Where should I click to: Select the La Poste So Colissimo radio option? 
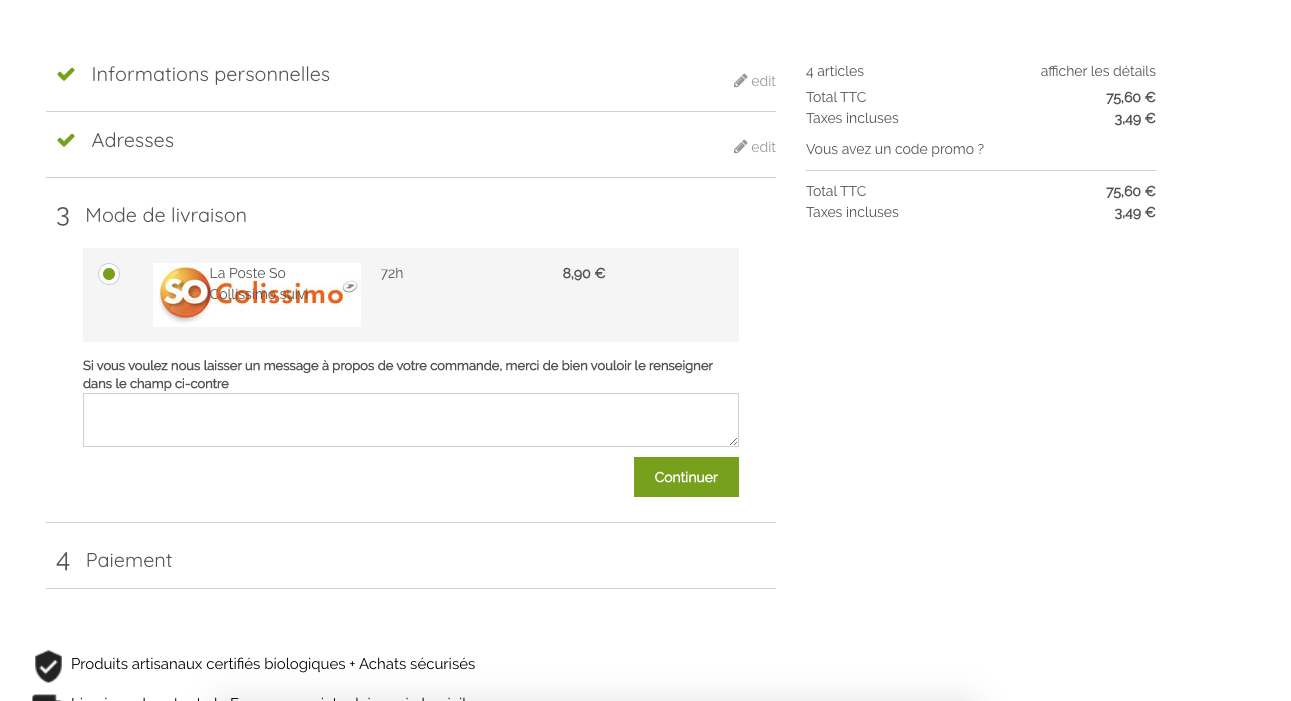(x=109, y=274)
